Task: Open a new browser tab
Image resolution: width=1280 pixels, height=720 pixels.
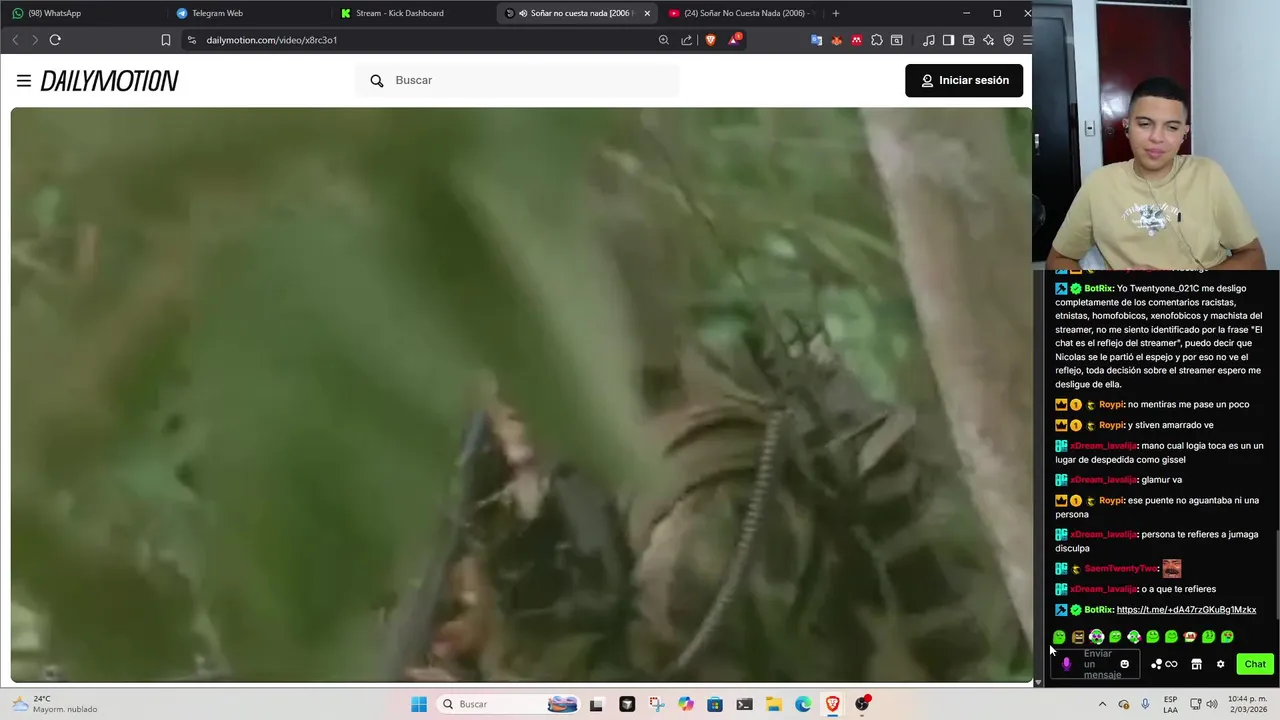Action: pos(836,13)
